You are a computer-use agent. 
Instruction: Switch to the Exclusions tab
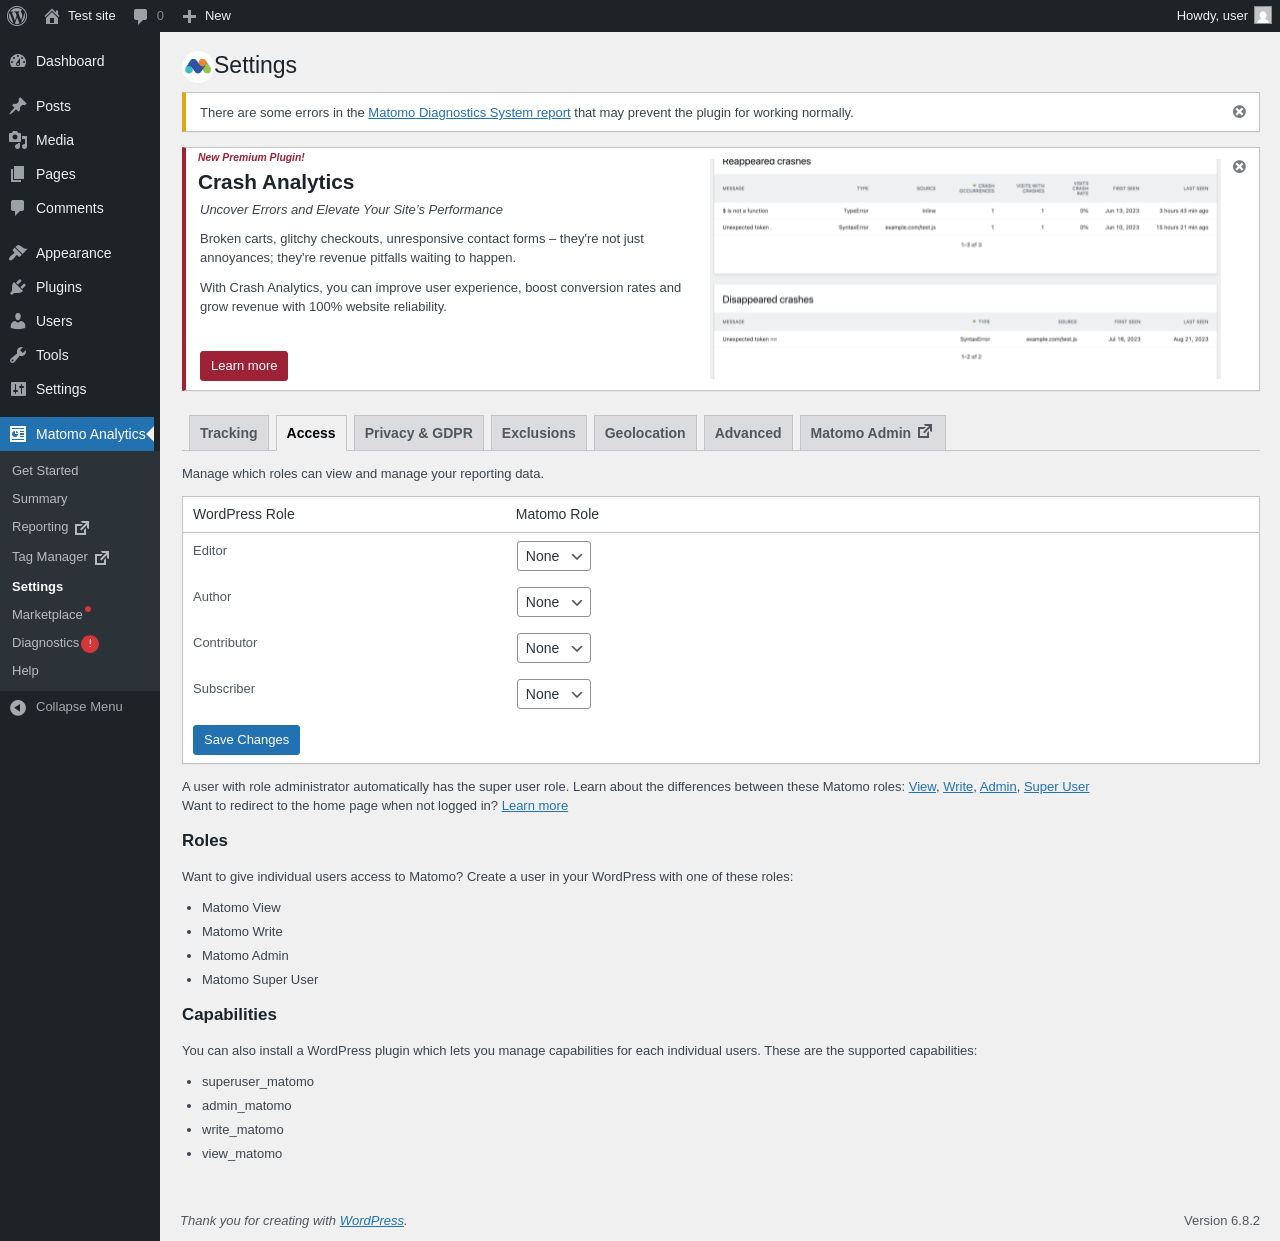tap(539, 433)
